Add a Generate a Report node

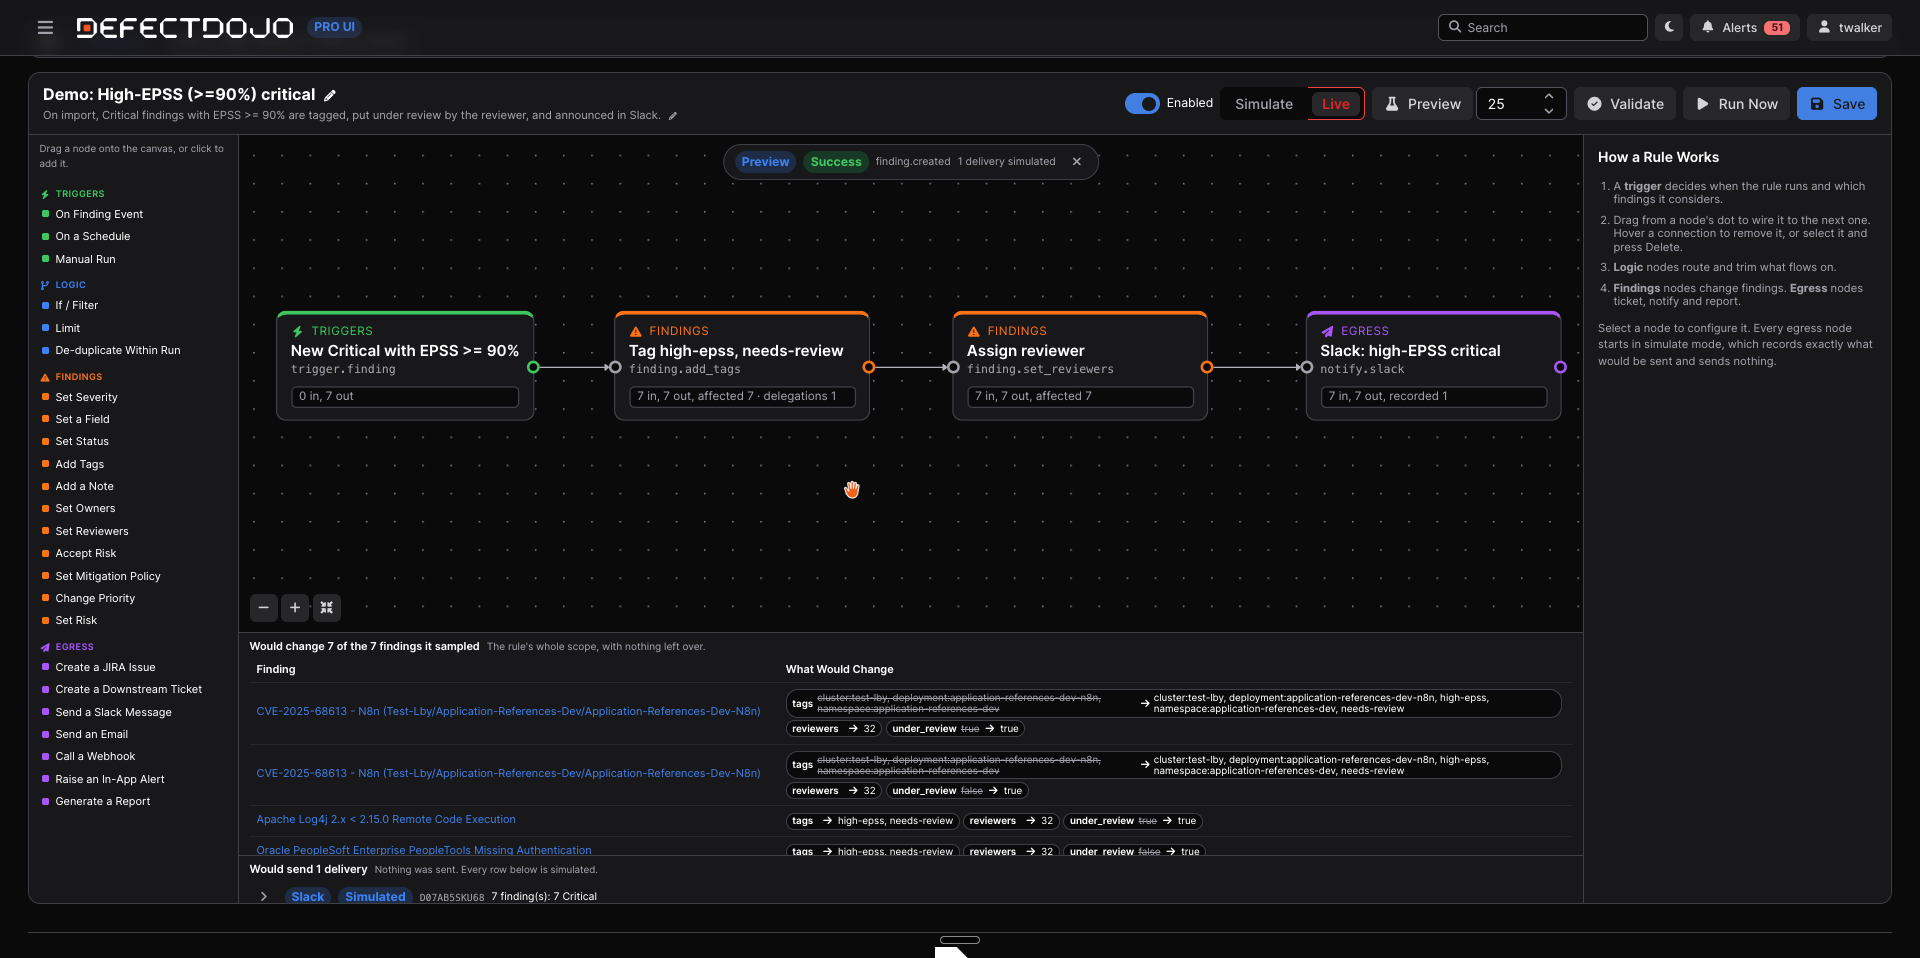coord(102,801)
